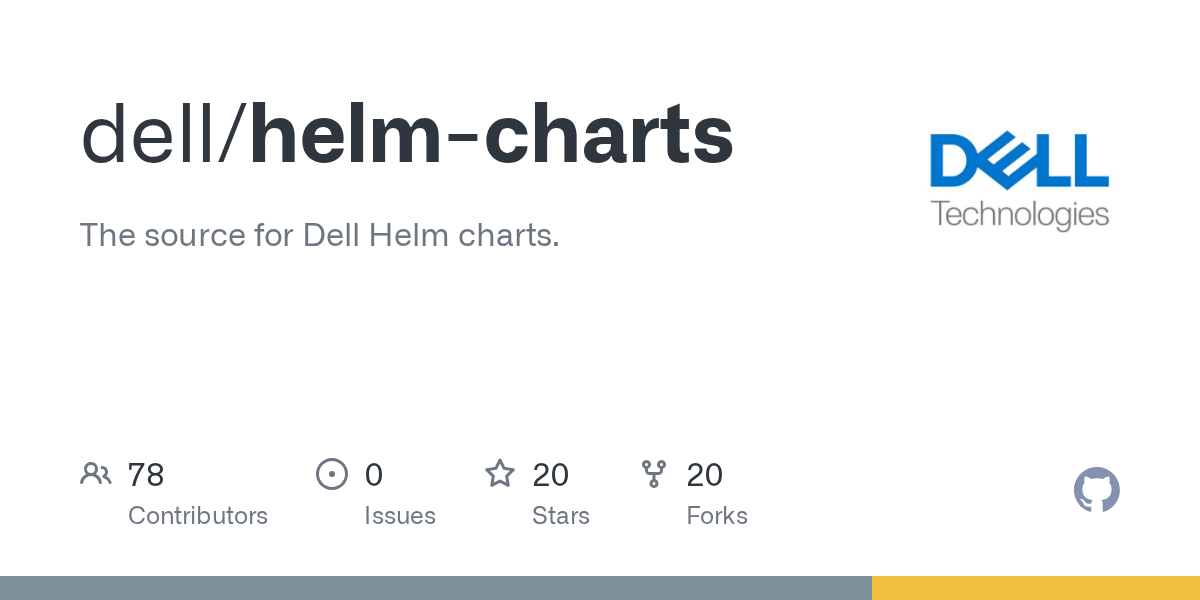Select the description text about Dell Helm charts
This screenshot has width=1200, height=600.
click(x=319, y=236)
